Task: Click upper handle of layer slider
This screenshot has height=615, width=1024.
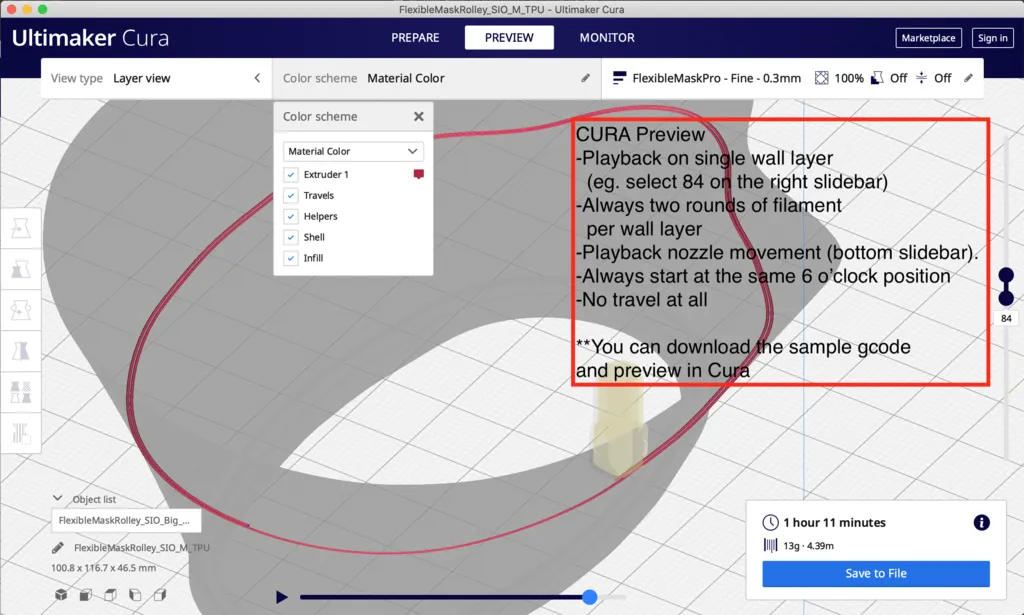Action: pos(1006,275)
